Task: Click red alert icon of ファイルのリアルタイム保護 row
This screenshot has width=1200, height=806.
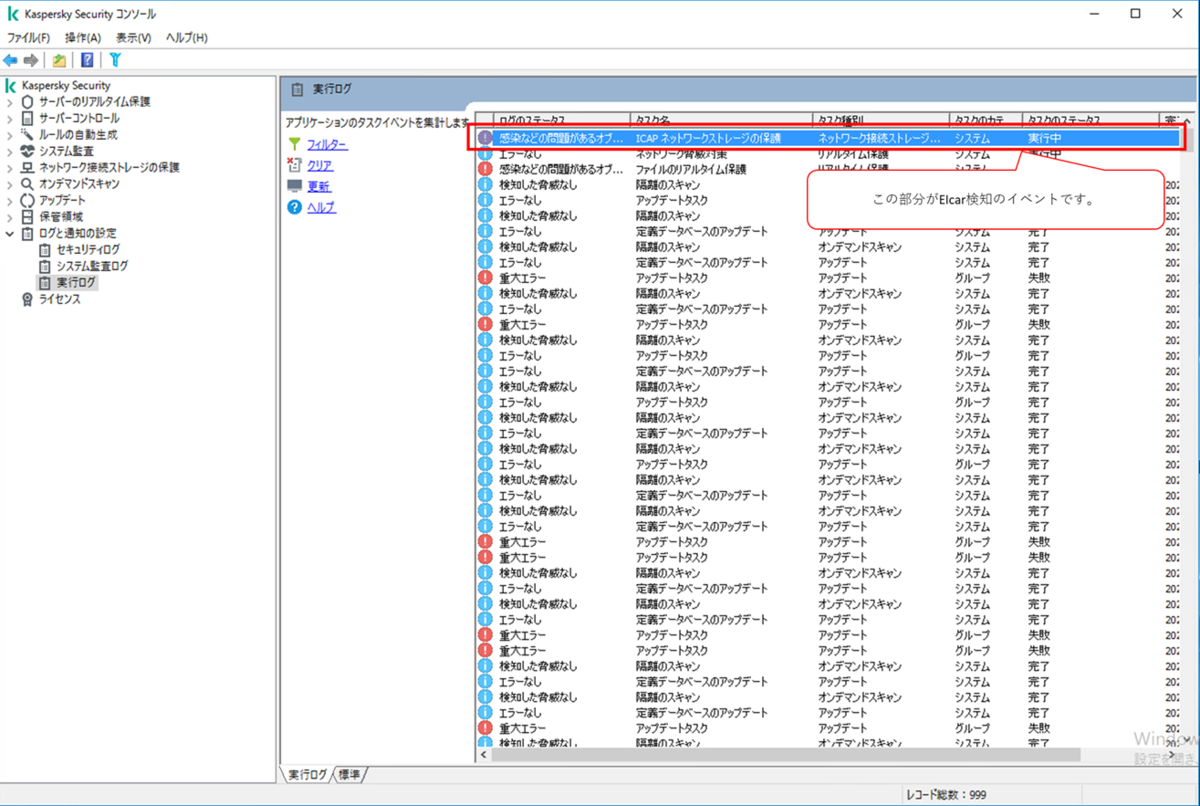Action: pos(486,169)
